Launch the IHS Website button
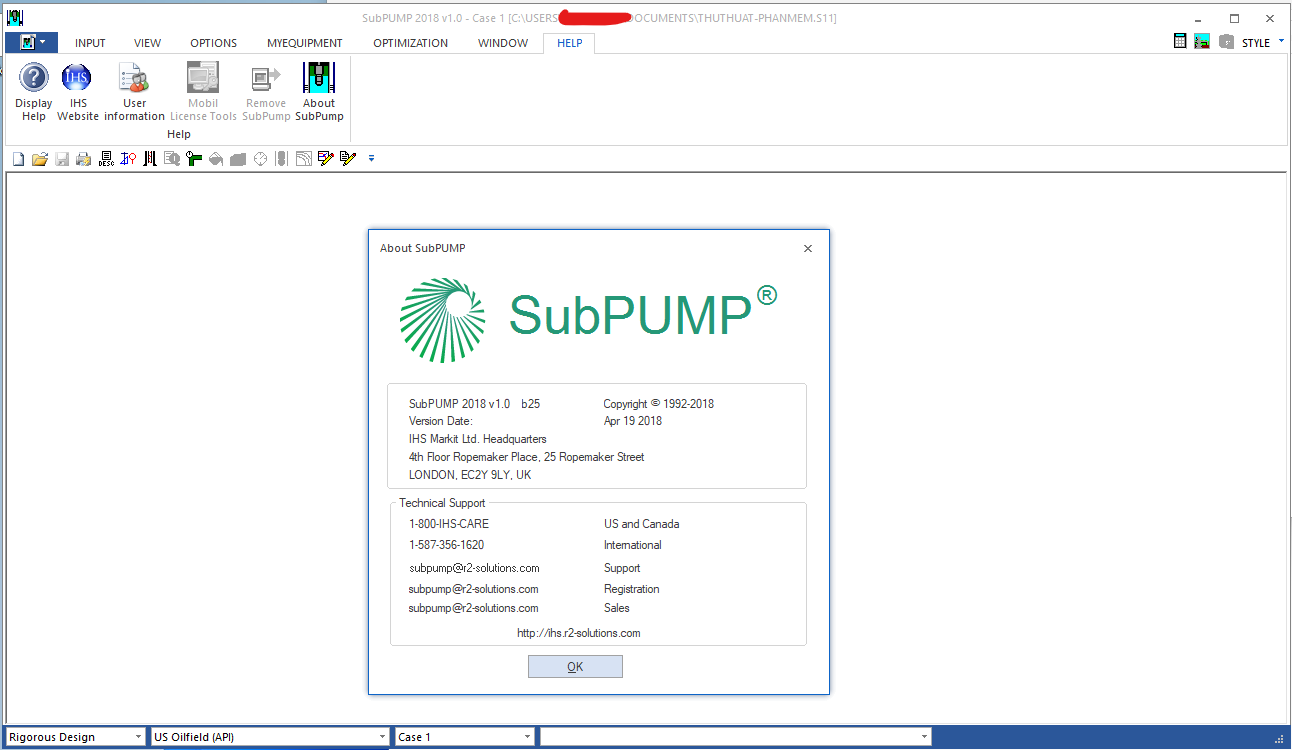Image resolution: width=1292 pixels, height=750 pixels. (x=78, y=92)
